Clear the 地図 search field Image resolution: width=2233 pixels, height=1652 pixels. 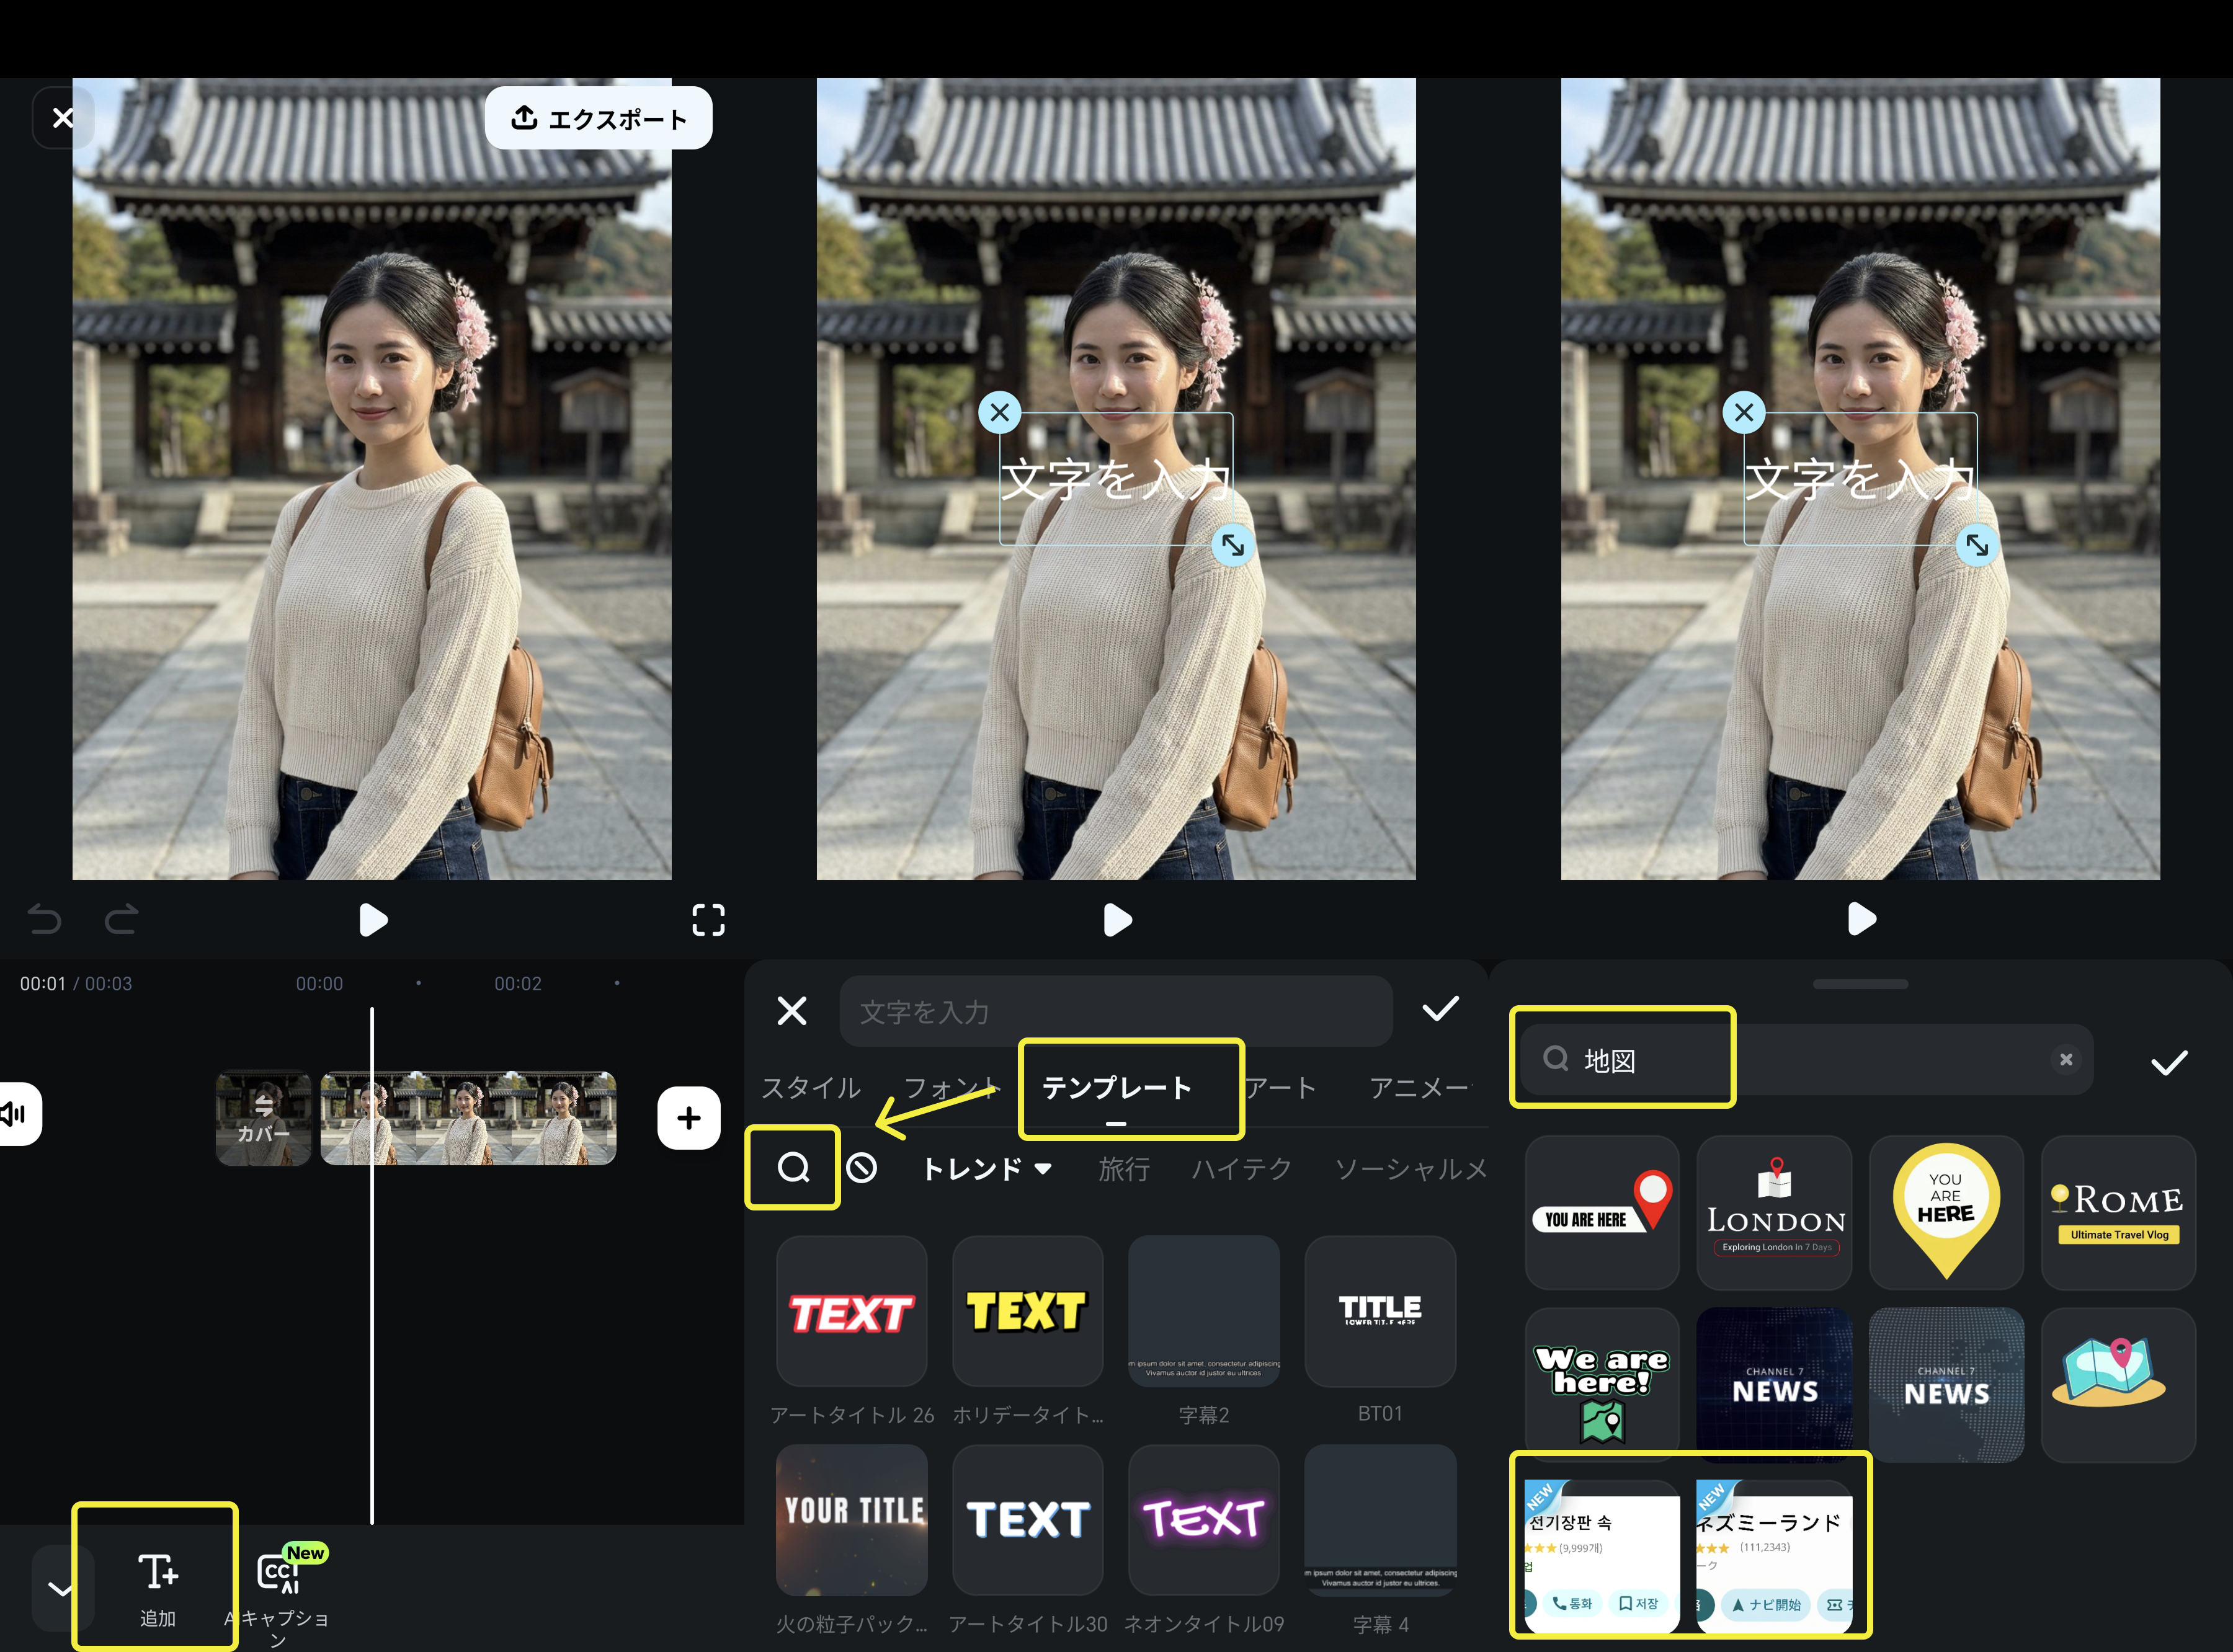(x=2066, y=1059)
